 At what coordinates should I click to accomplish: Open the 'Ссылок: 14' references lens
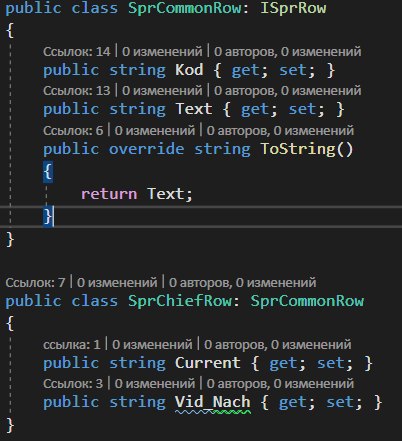77,52
